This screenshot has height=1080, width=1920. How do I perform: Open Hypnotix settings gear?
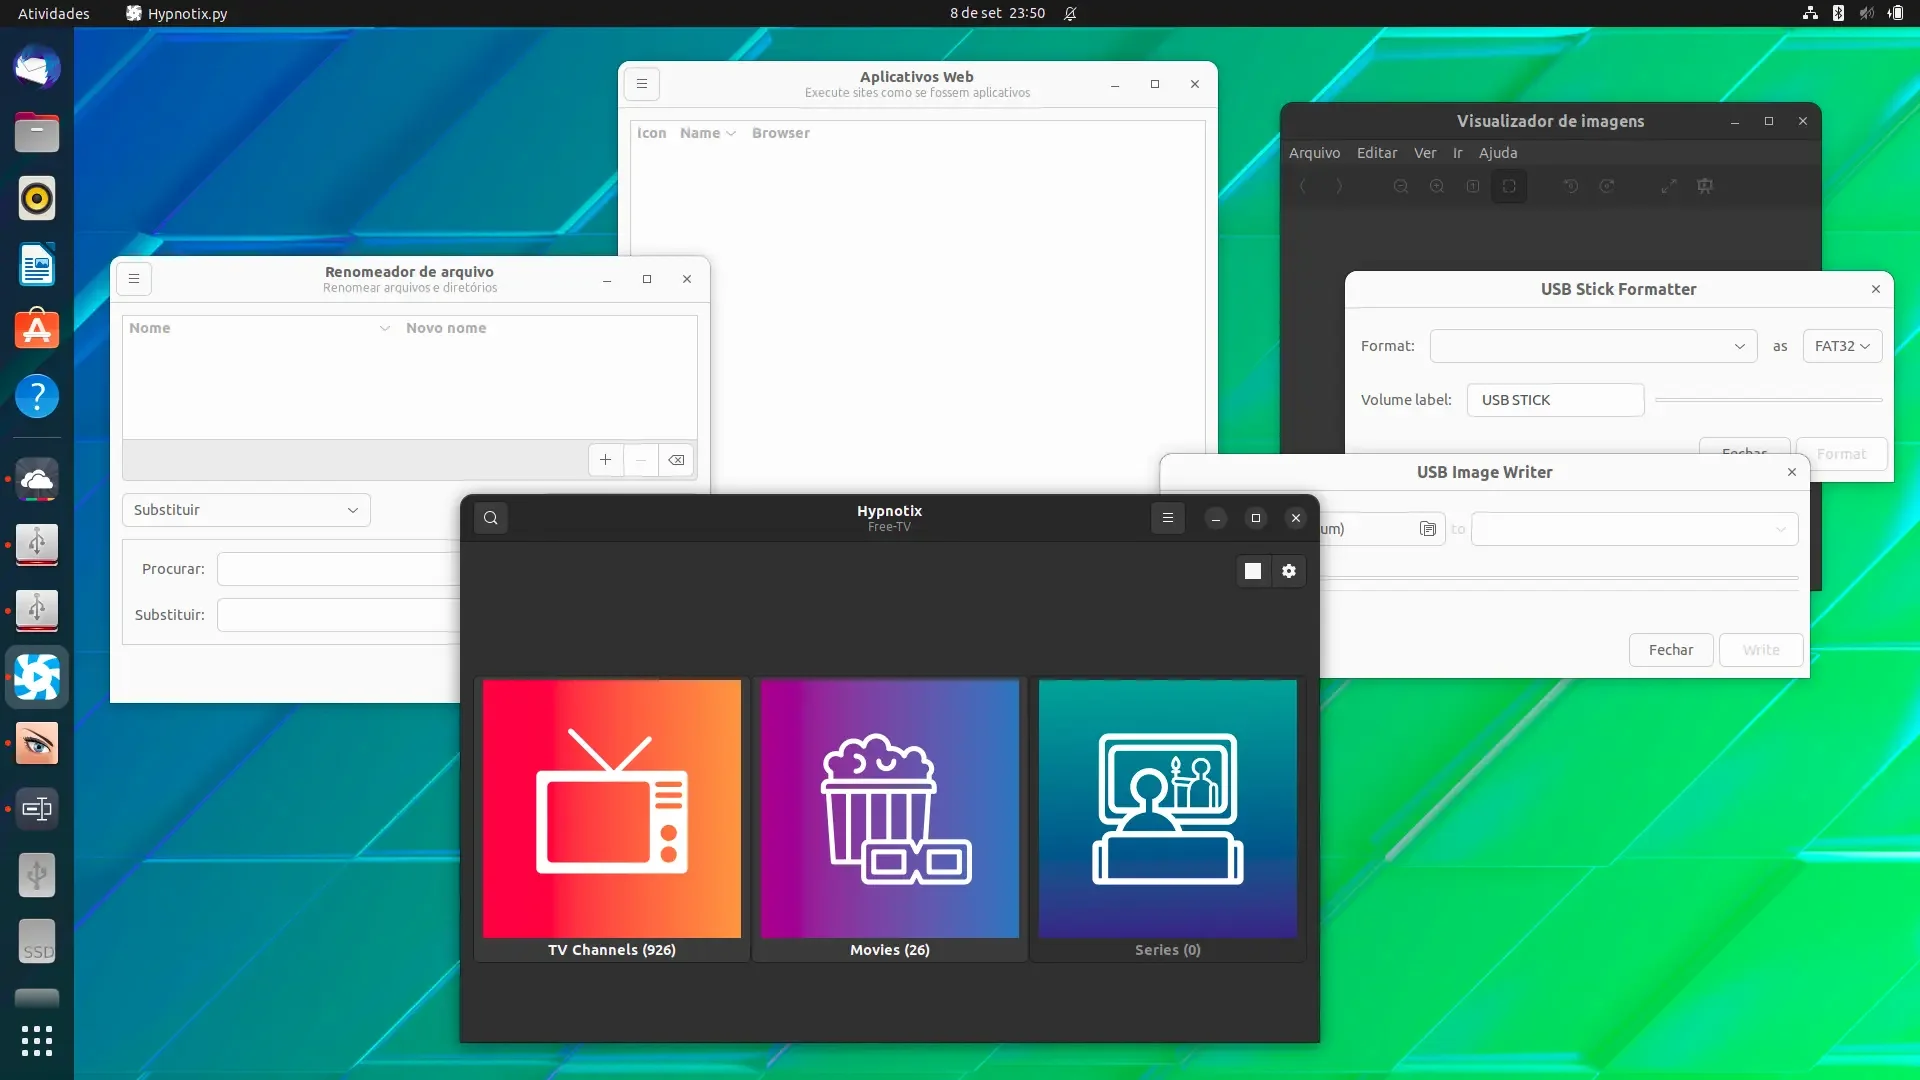point(1288,571)
